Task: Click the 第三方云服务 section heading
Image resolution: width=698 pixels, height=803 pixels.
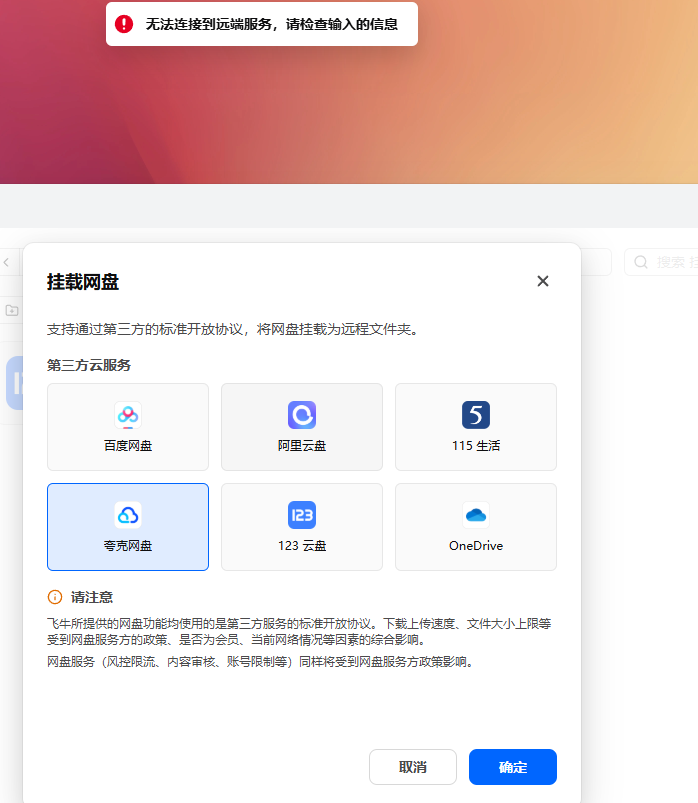Action: tap(89, 365)
